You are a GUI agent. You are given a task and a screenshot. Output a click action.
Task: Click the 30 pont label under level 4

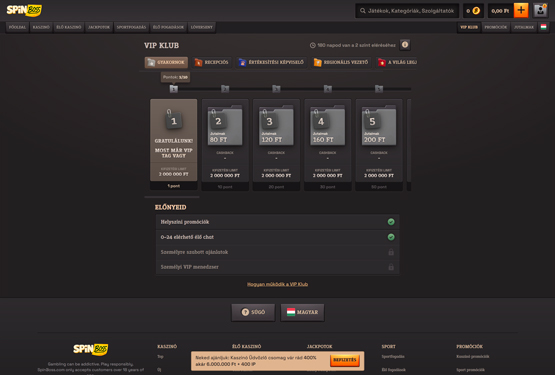click(x=327, y=187)
